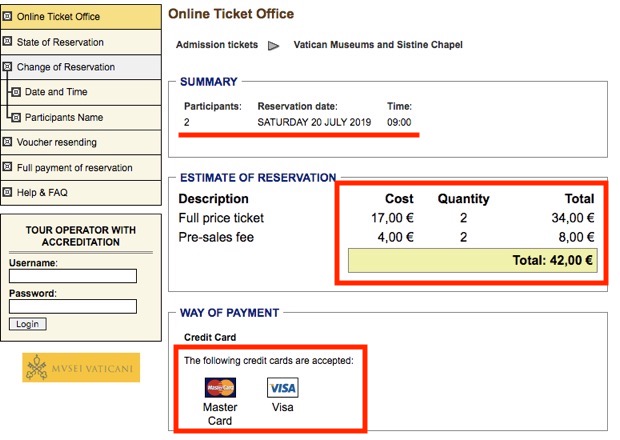
Task: Click the icon beside Help & FAQ
Action: [x=8, y=192]
